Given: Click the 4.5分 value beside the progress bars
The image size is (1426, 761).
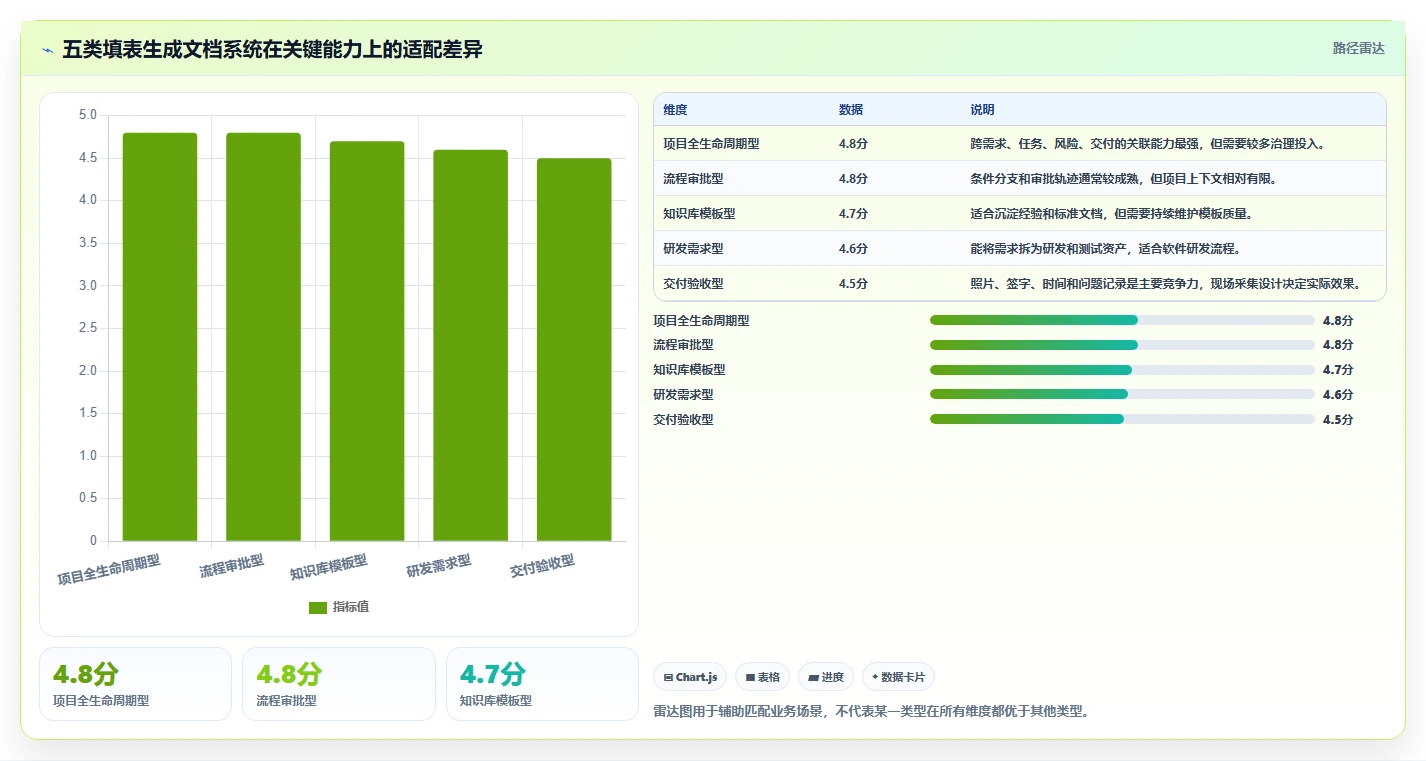Looking at the screenshot, I should pyautogui.click(x=1338, y=420).
